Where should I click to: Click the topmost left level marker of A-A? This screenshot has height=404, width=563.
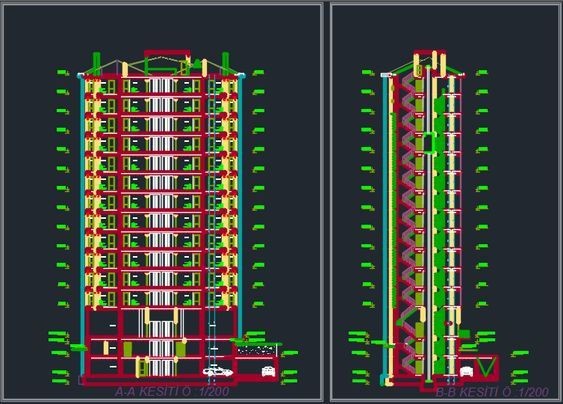click(63, 73)
